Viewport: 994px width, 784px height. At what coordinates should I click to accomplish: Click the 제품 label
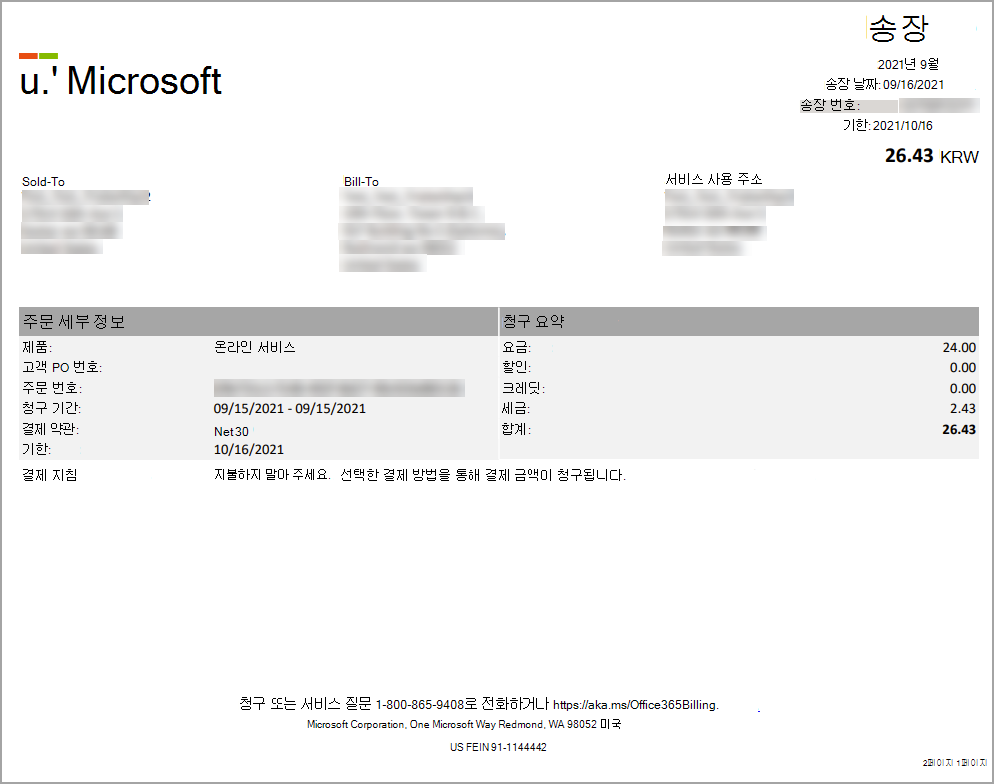(x=37, y=347)
